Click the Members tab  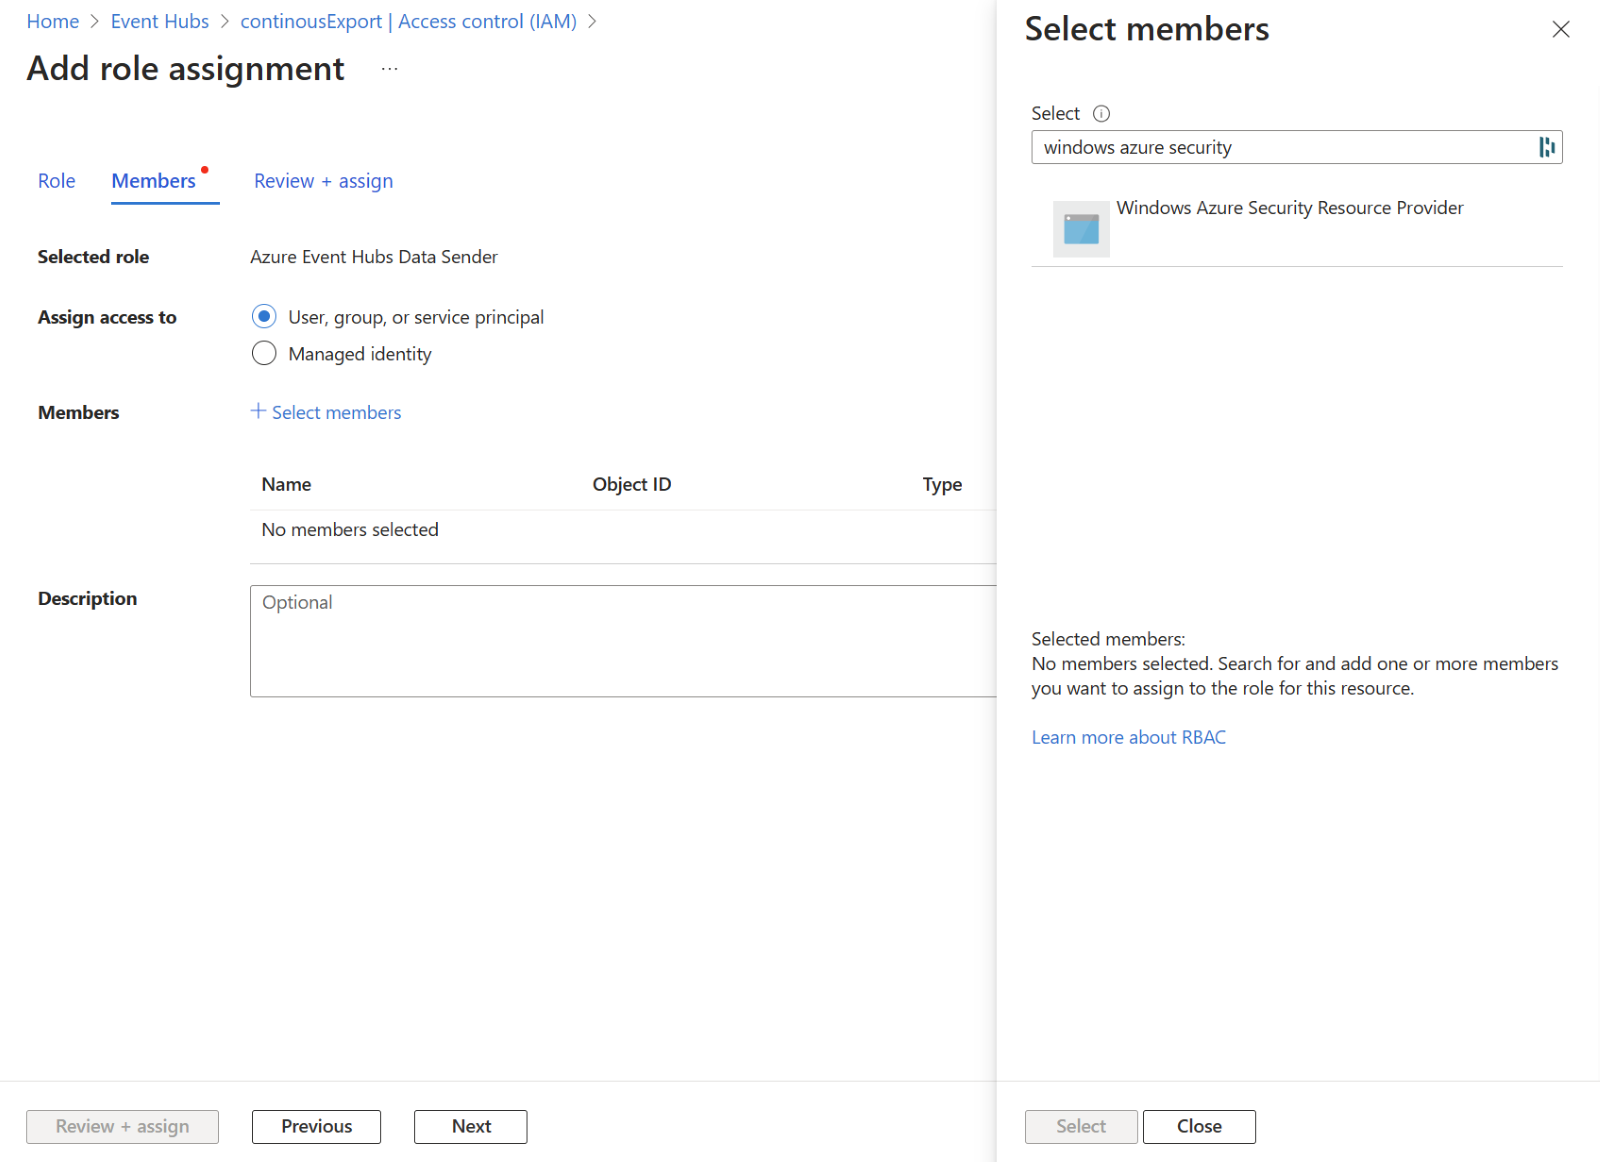pos(154,181)
